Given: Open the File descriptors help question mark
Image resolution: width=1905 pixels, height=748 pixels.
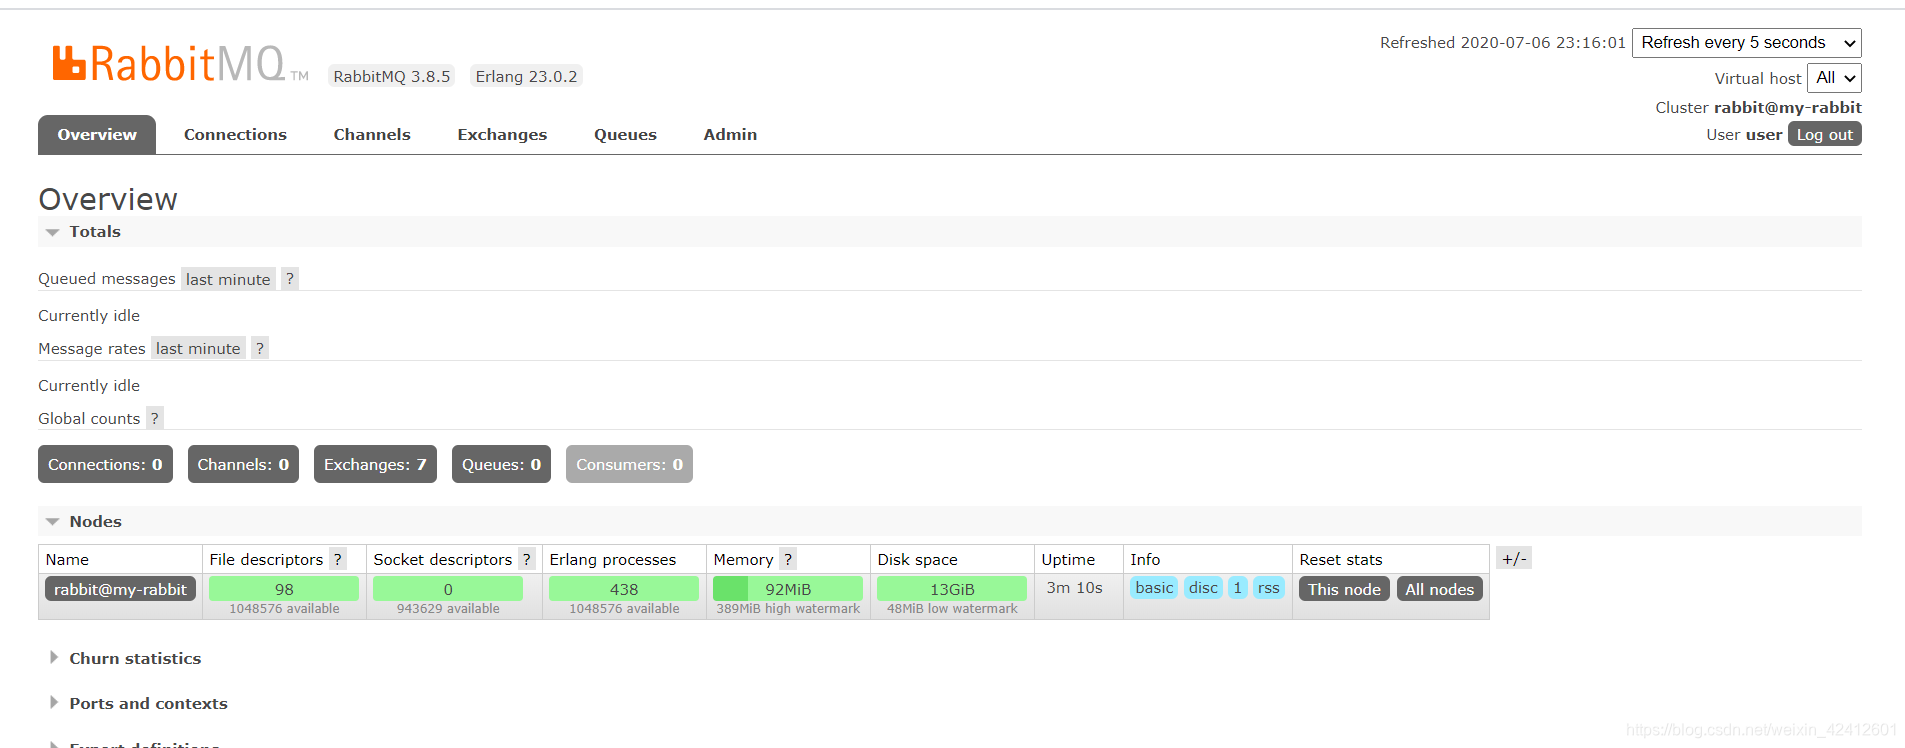Looking at the screenshot, I should pyautogui.click(x=338, y=559).
